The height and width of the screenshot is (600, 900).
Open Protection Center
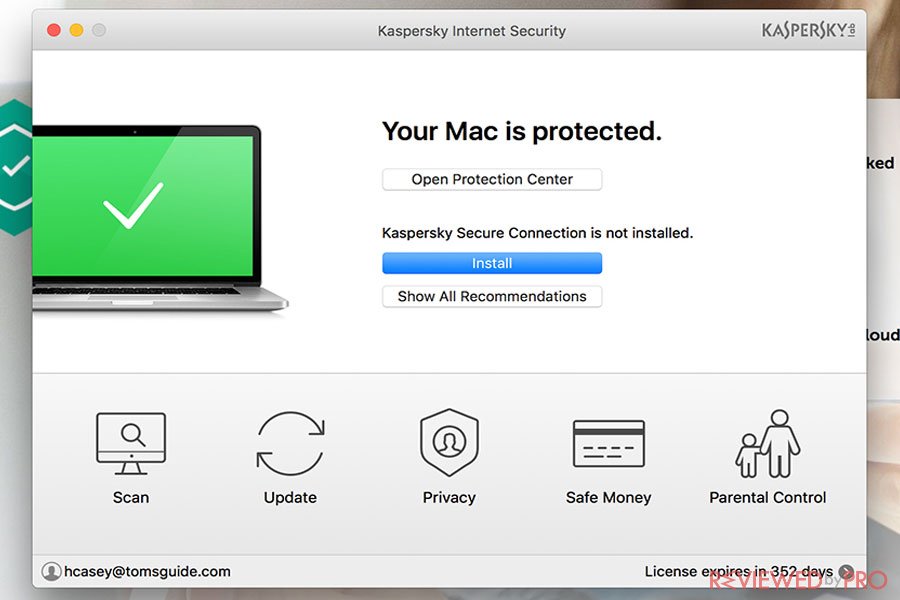[x=492, y=179]
